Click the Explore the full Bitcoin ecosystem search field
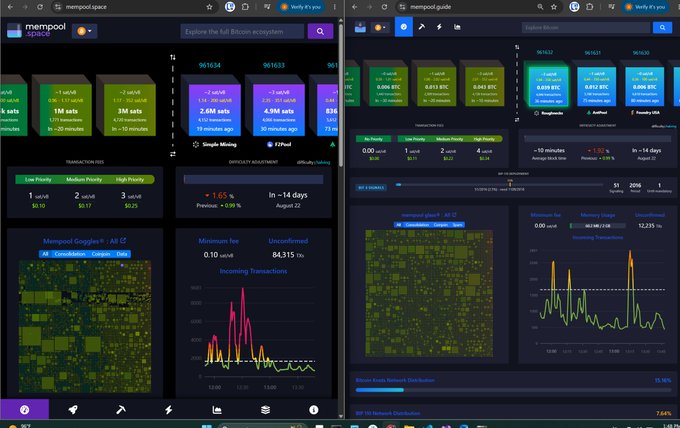The image size is (680, 428). (x=242, y=31)
